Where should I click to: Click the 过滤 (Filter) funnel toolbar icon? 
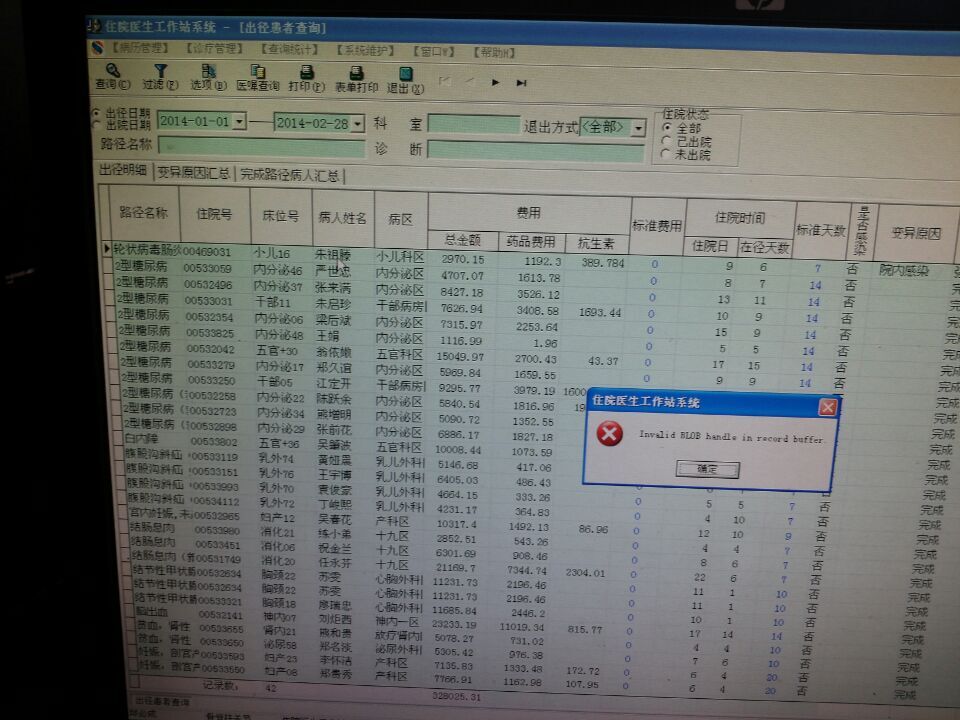click(x=160, y=71)
